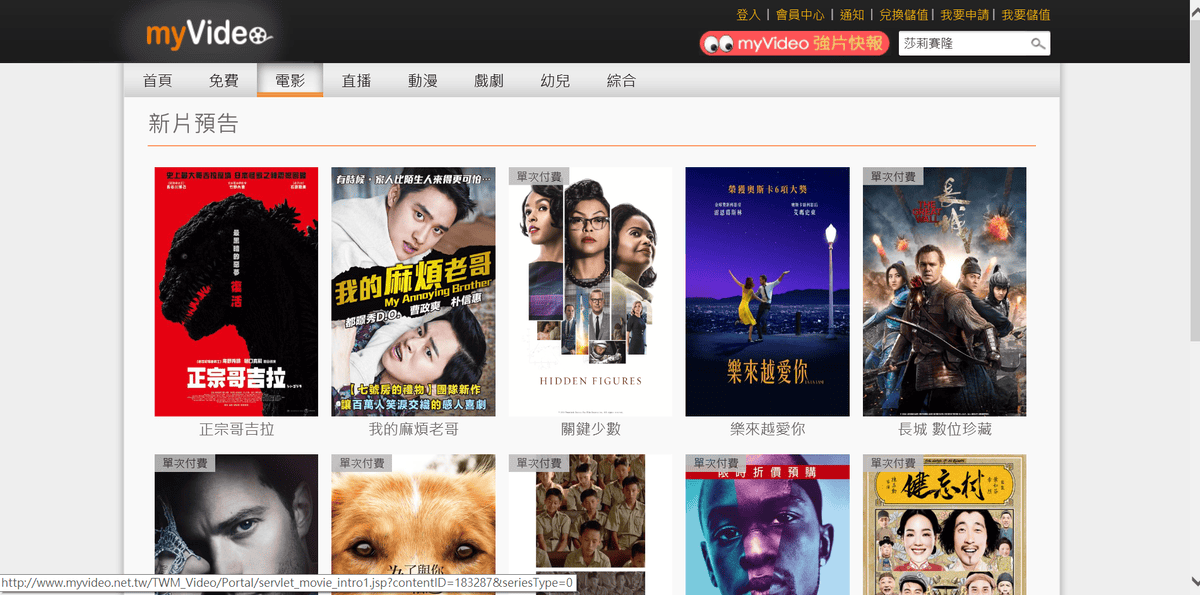Go to the 動漫 tab

422,81
